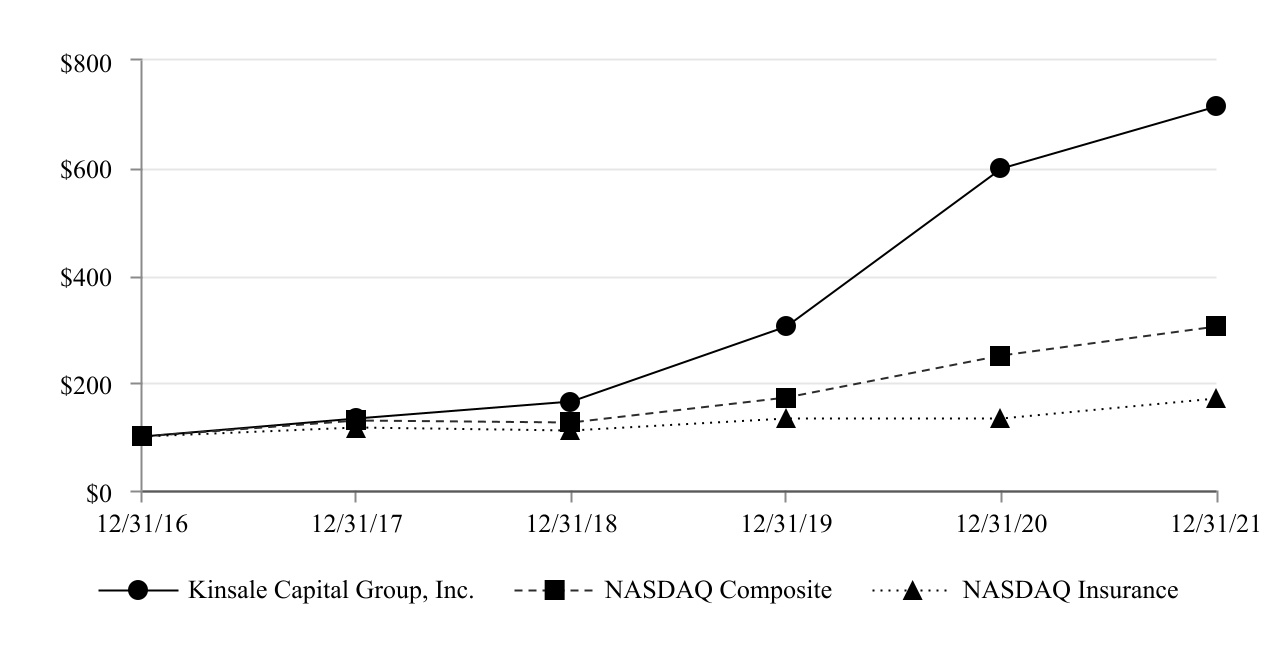The height and width of the screenshot is (672, 1276).
Task: Select the NASDAQ Insurance legend label
Action: (1069, 591)
